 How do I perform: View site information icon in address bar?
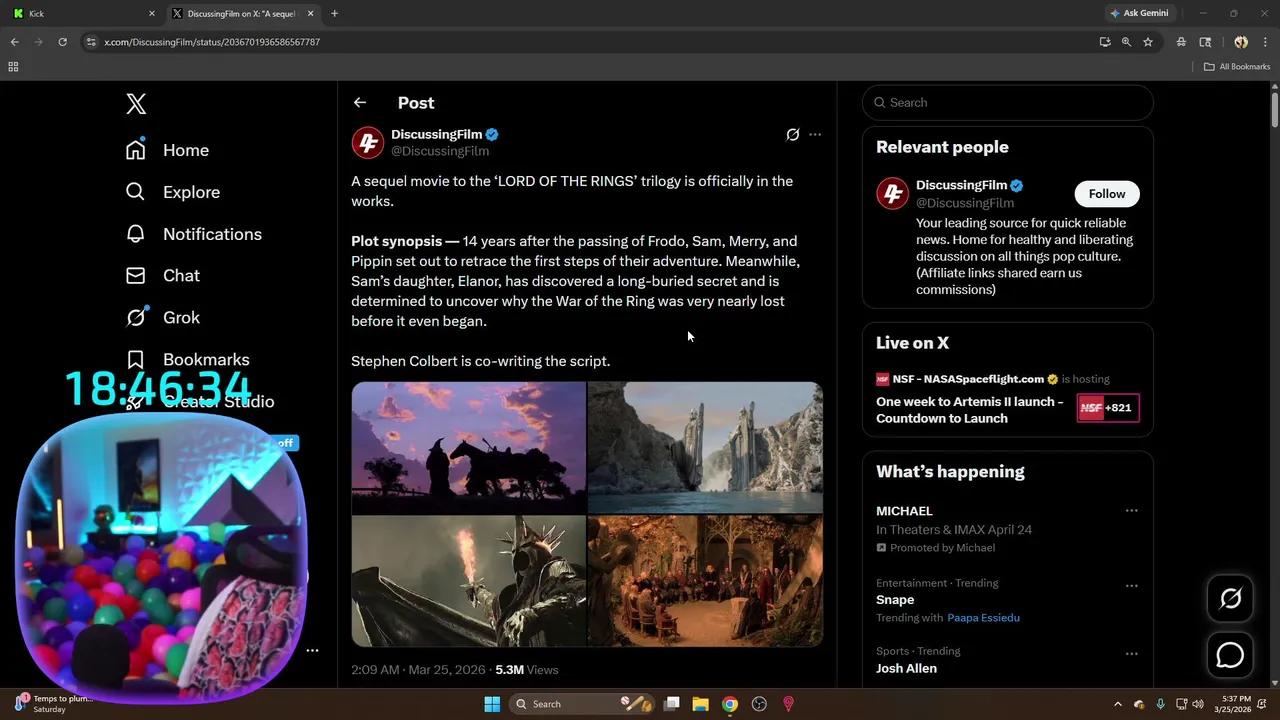91,42
